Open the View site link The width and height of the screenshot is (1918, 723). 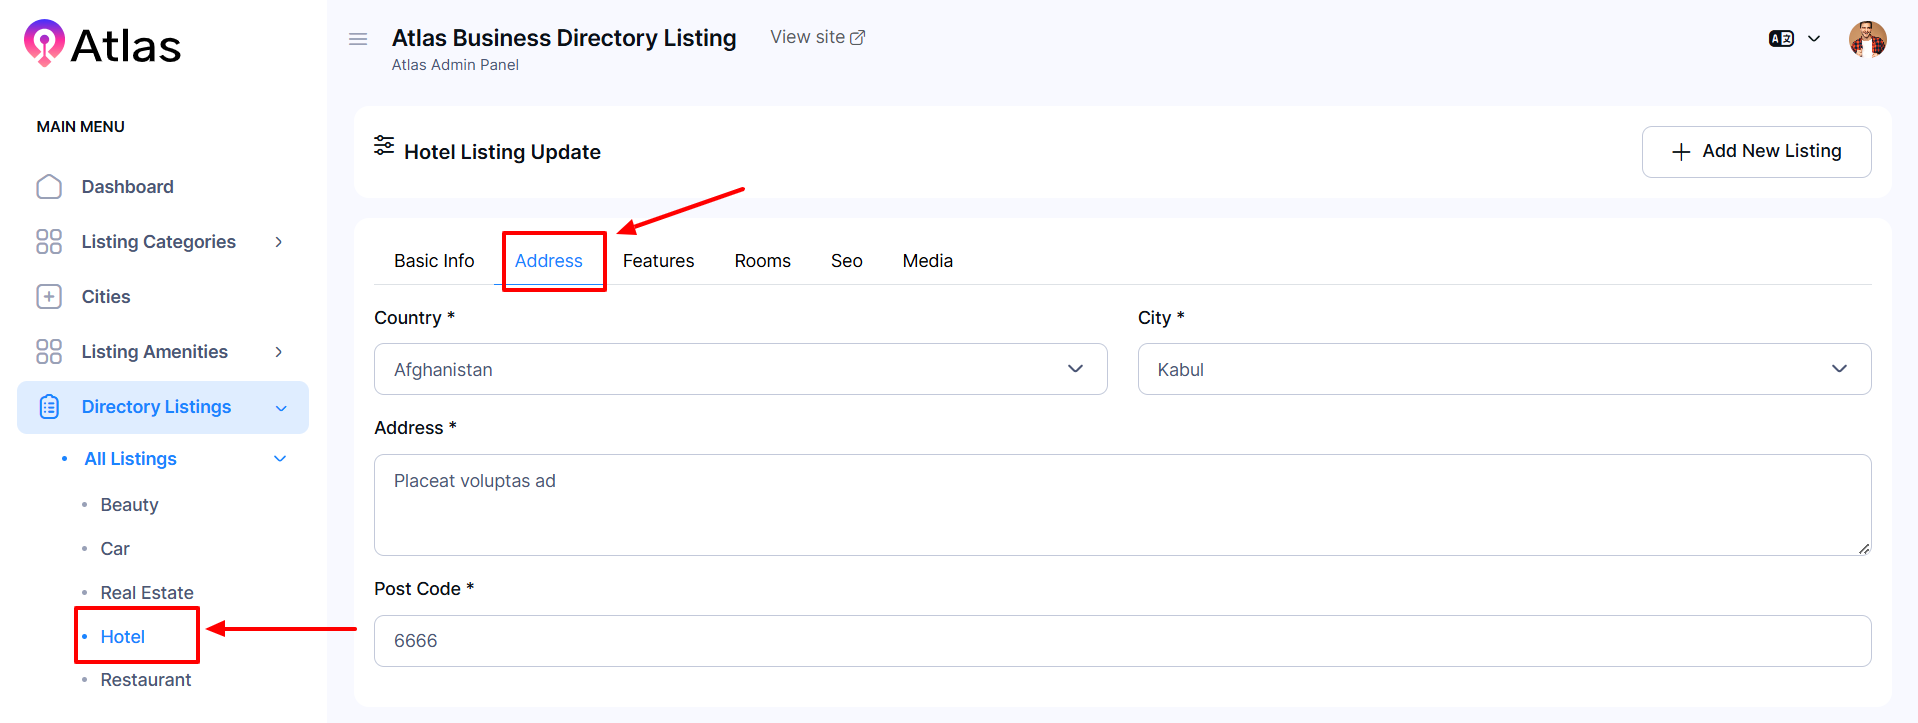[817, 37]
